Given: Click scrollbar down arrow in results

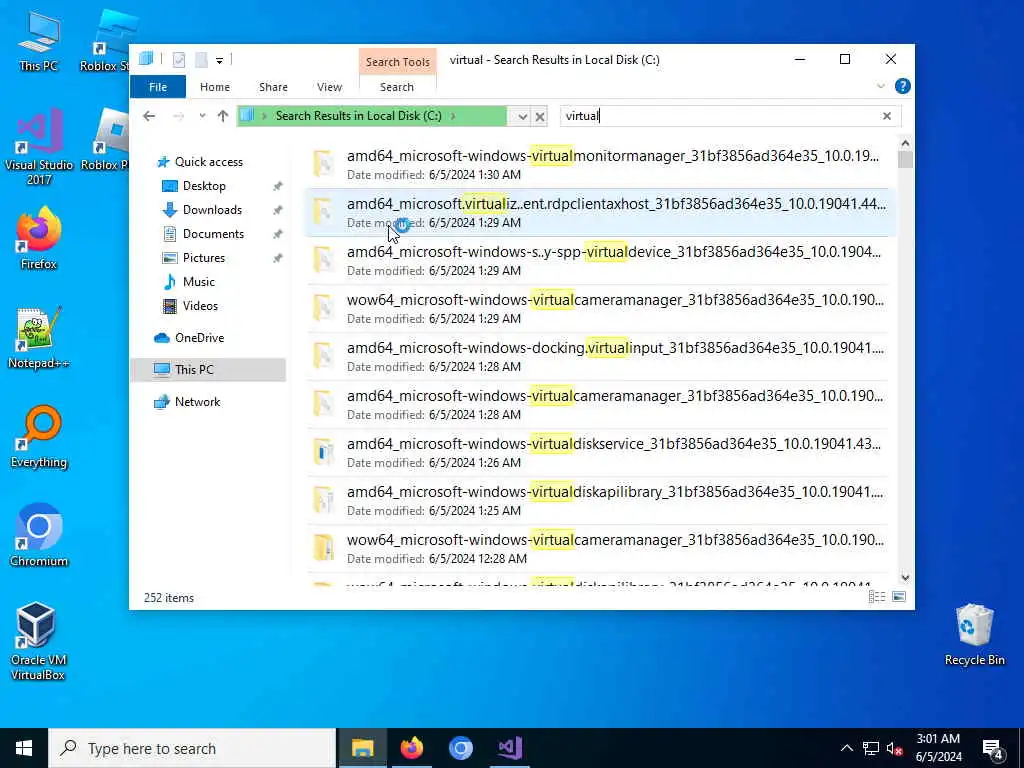Looking at the screenshot, I should [905, 577].
